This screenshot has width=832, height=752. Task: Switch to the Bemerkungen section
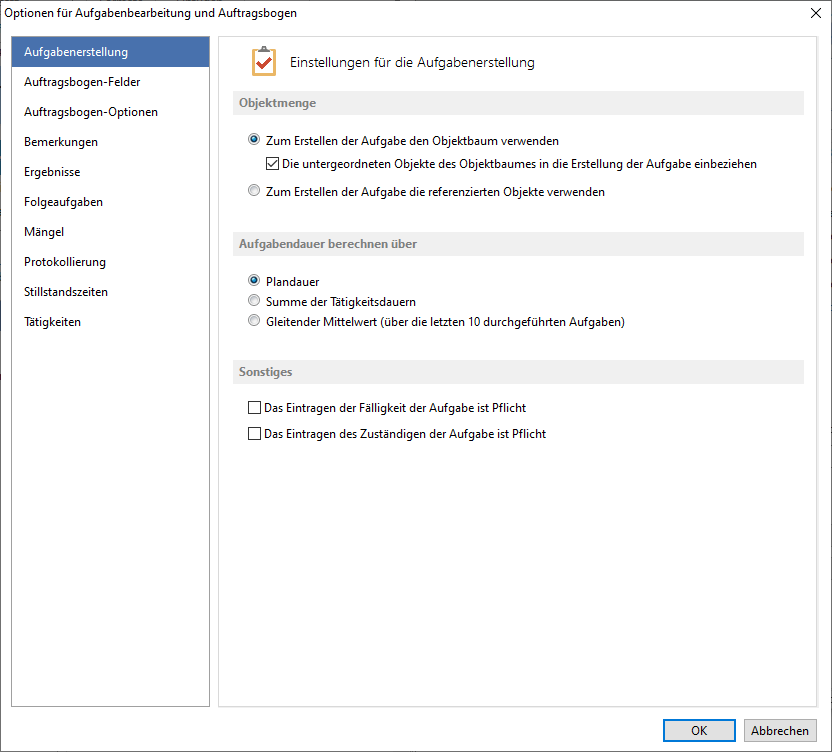tap(110, 142)
